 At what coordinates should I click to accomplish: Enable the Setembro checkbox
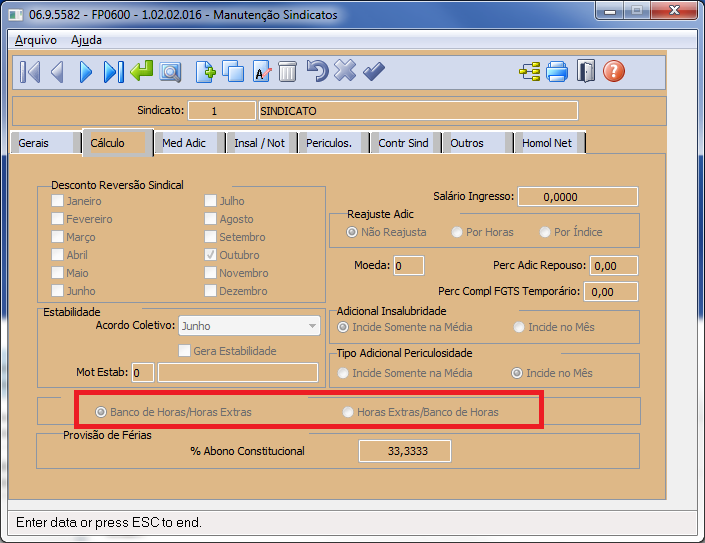[210, 236]
